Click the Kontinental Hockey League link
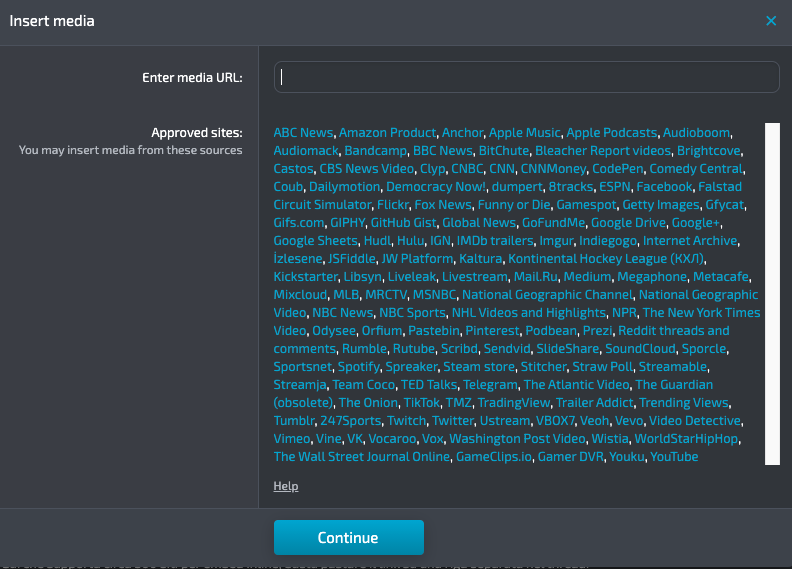Screen dimensions: 792x569 coord(606,258)
